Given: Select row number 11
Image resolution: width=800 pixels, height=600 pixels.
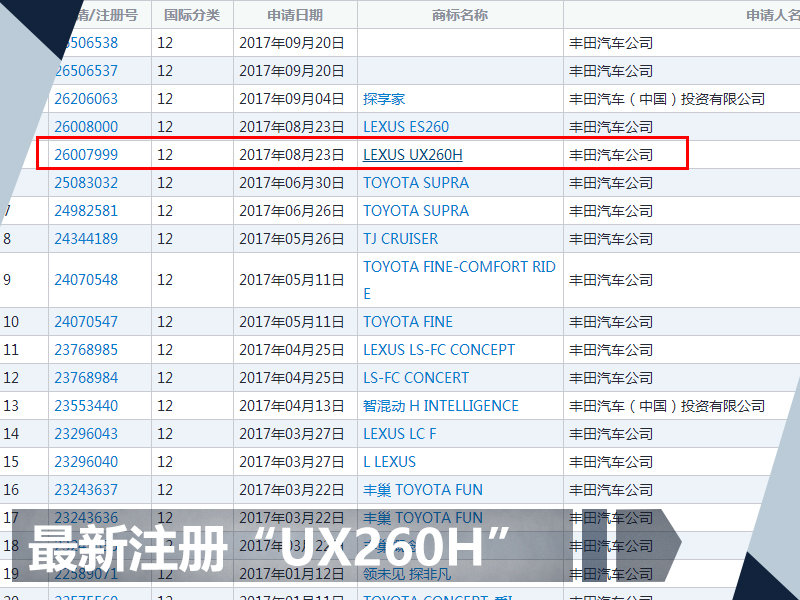Looking at the screenshot, I should pos(11,350).
